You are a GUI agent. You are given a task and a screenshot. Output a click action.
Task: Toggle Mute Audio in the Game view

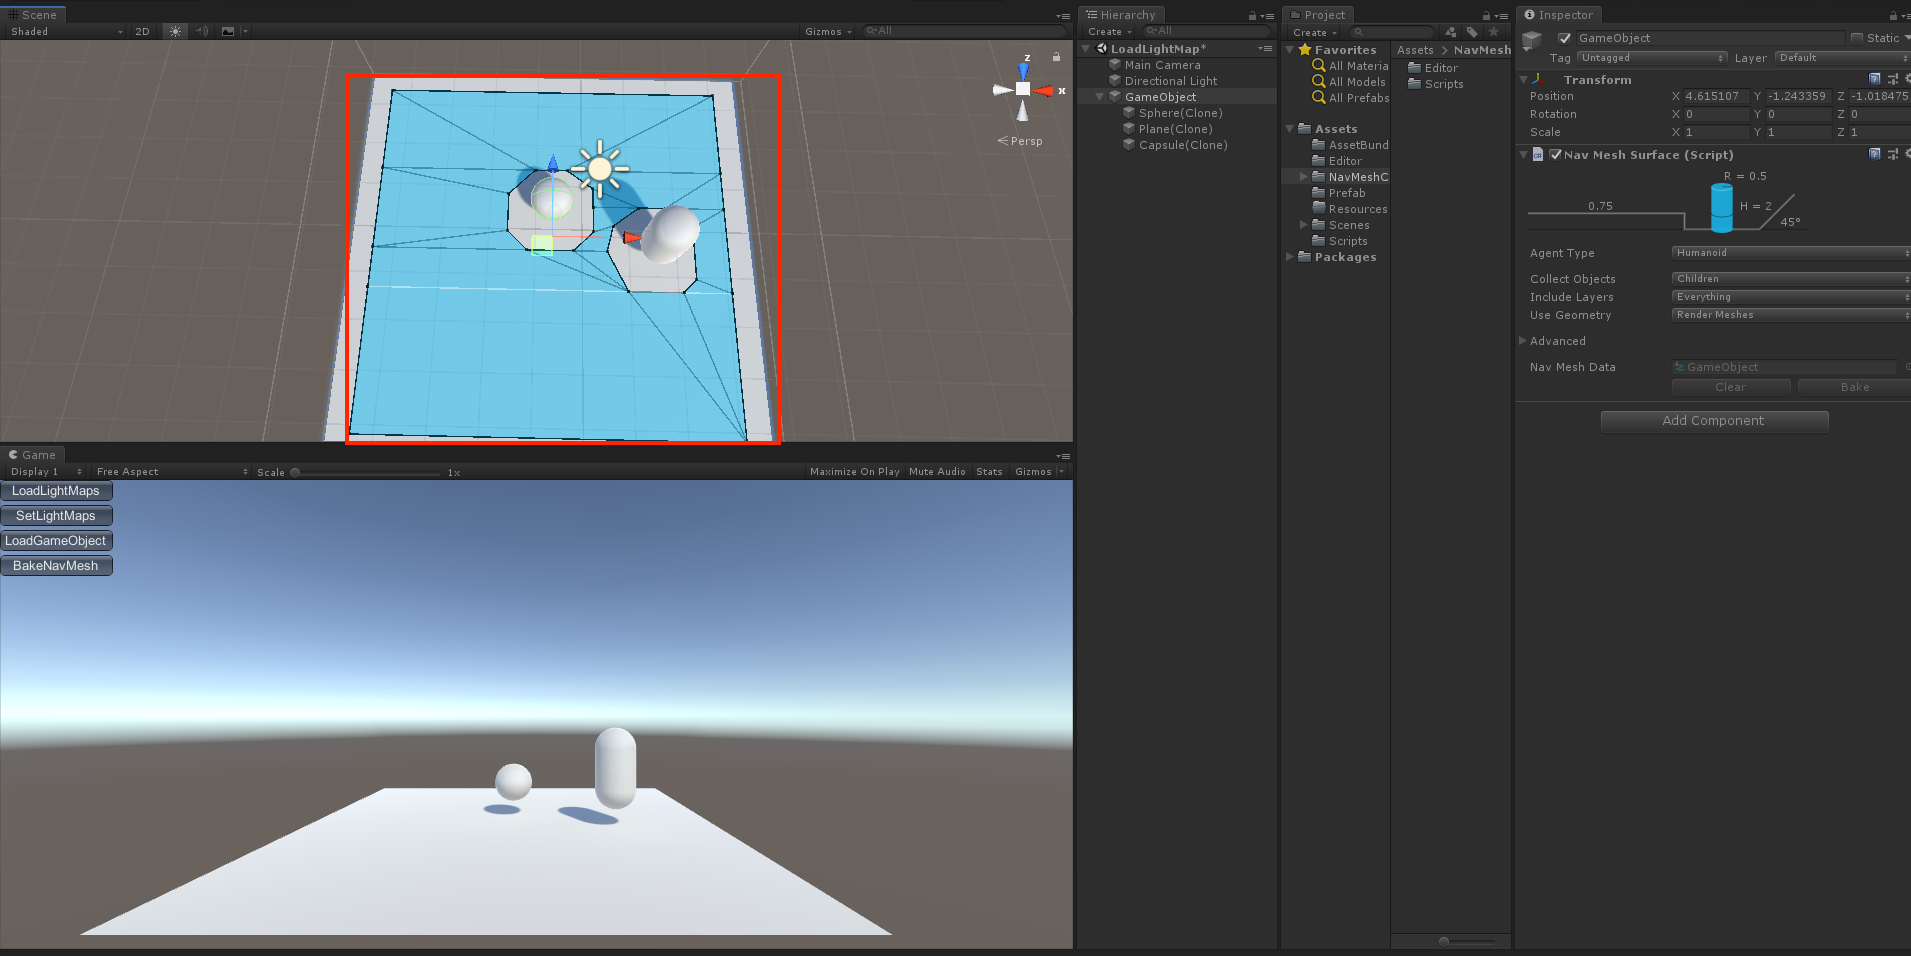point(937,471)
